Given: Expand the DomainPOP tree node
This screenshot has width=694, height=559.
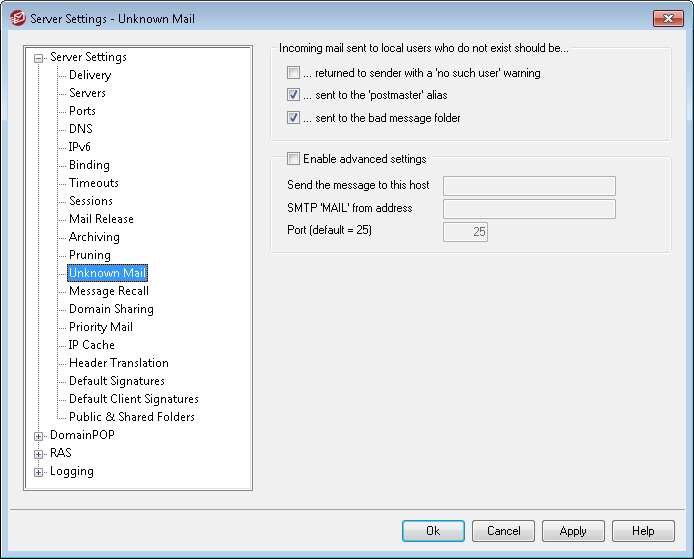Looking at the screenshot, I should click(x=39, y=436).
